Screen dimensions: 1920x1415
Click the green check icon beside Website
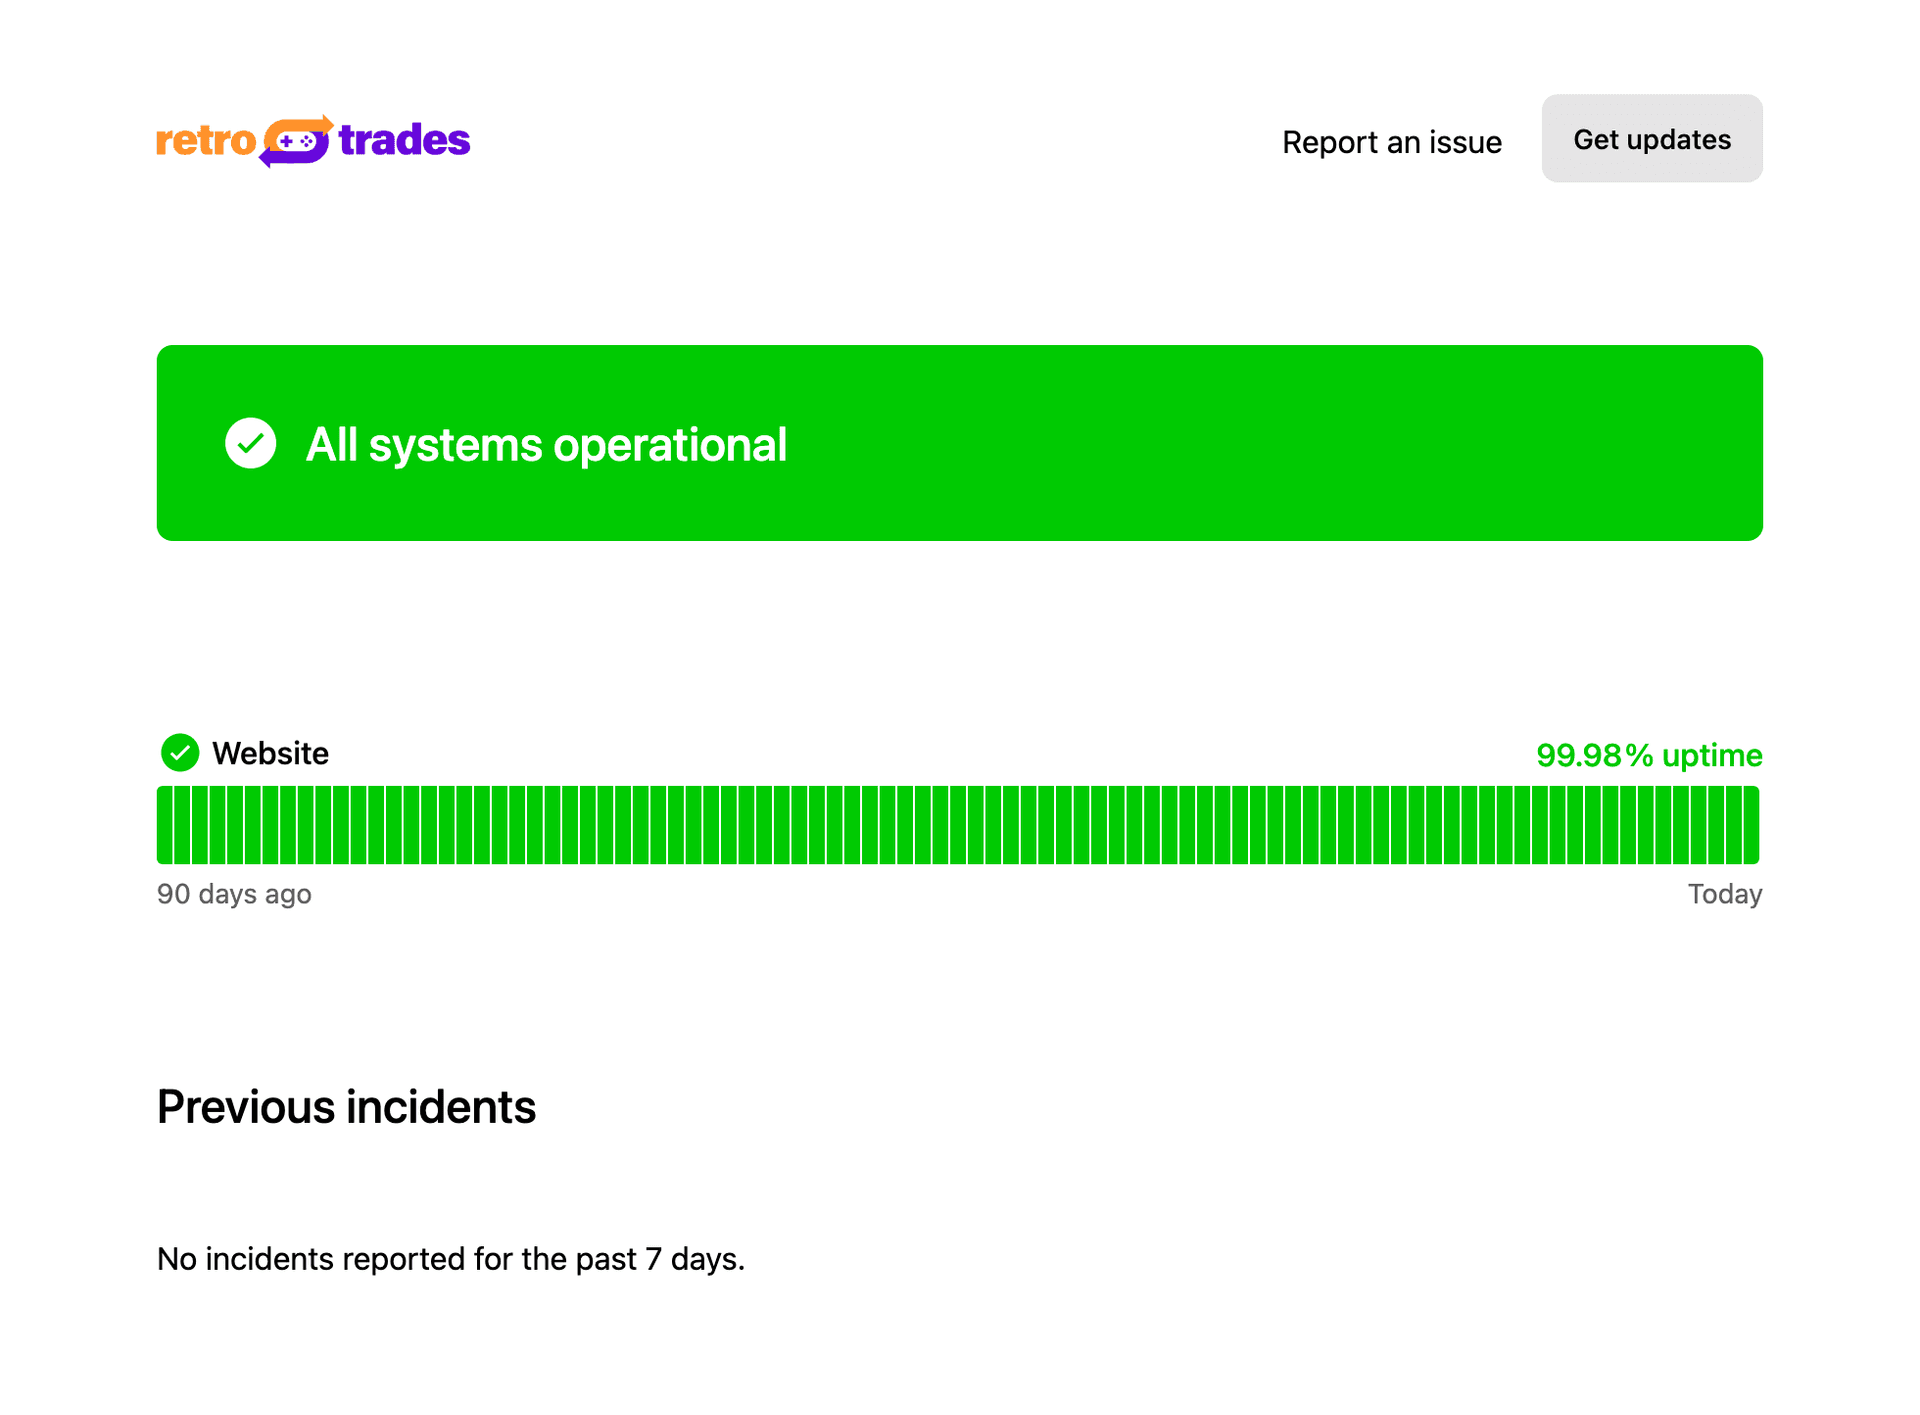(180, 753)
